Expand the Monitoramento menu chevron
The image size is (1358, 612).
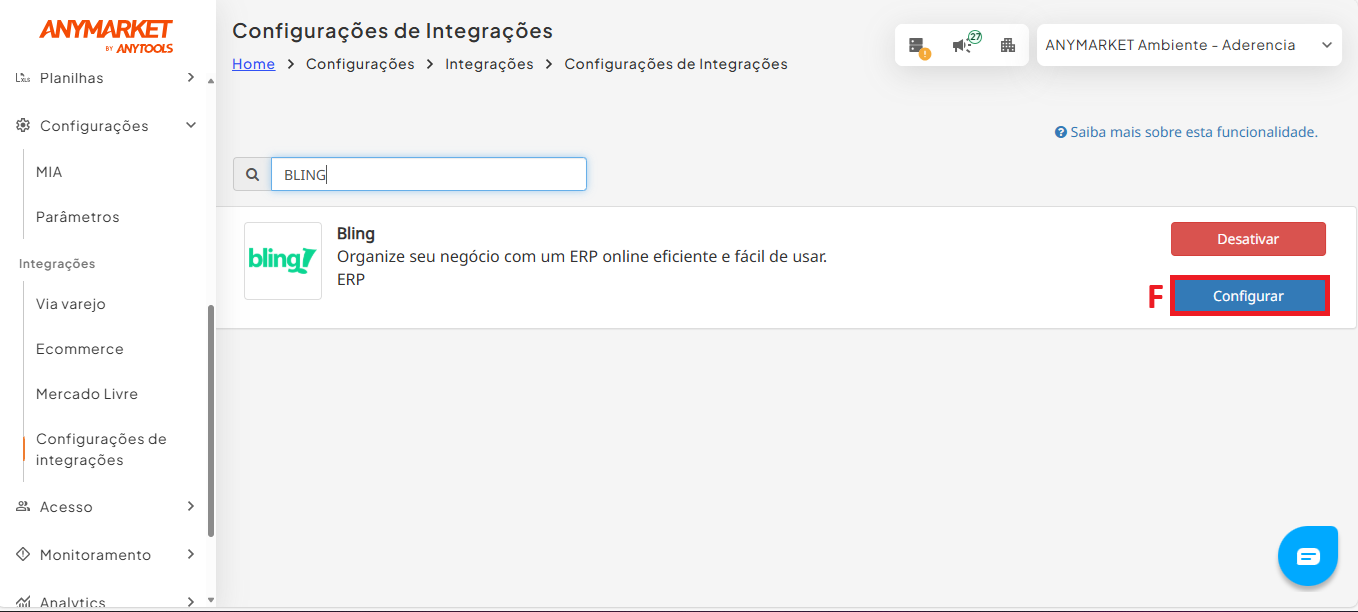[190, 554]
